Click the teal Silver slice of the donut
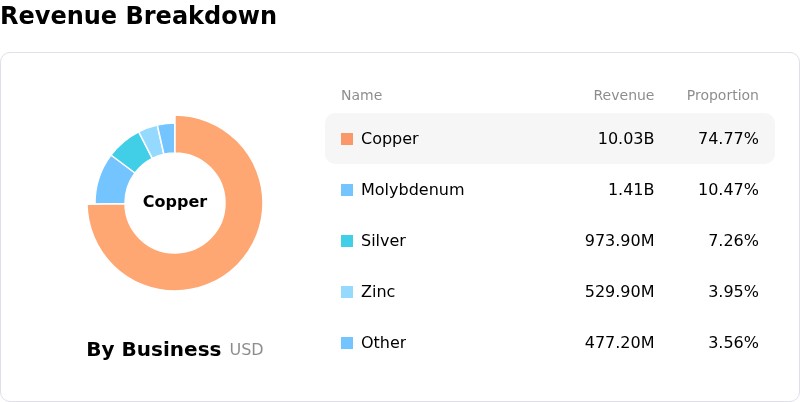 [132, 150]
